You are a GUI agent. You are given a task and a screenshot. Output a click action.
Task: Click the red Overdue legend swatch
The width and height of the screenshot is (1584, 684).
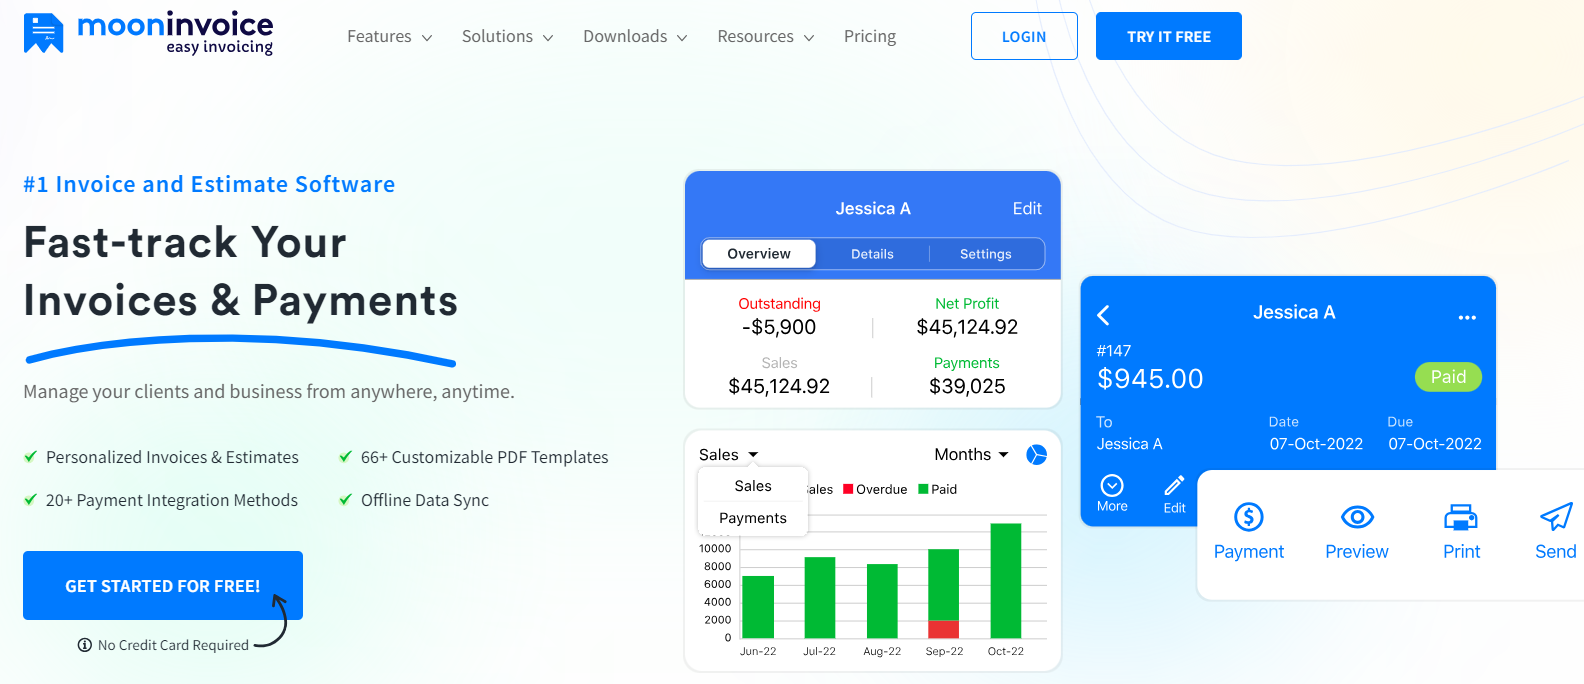point(848,489)
